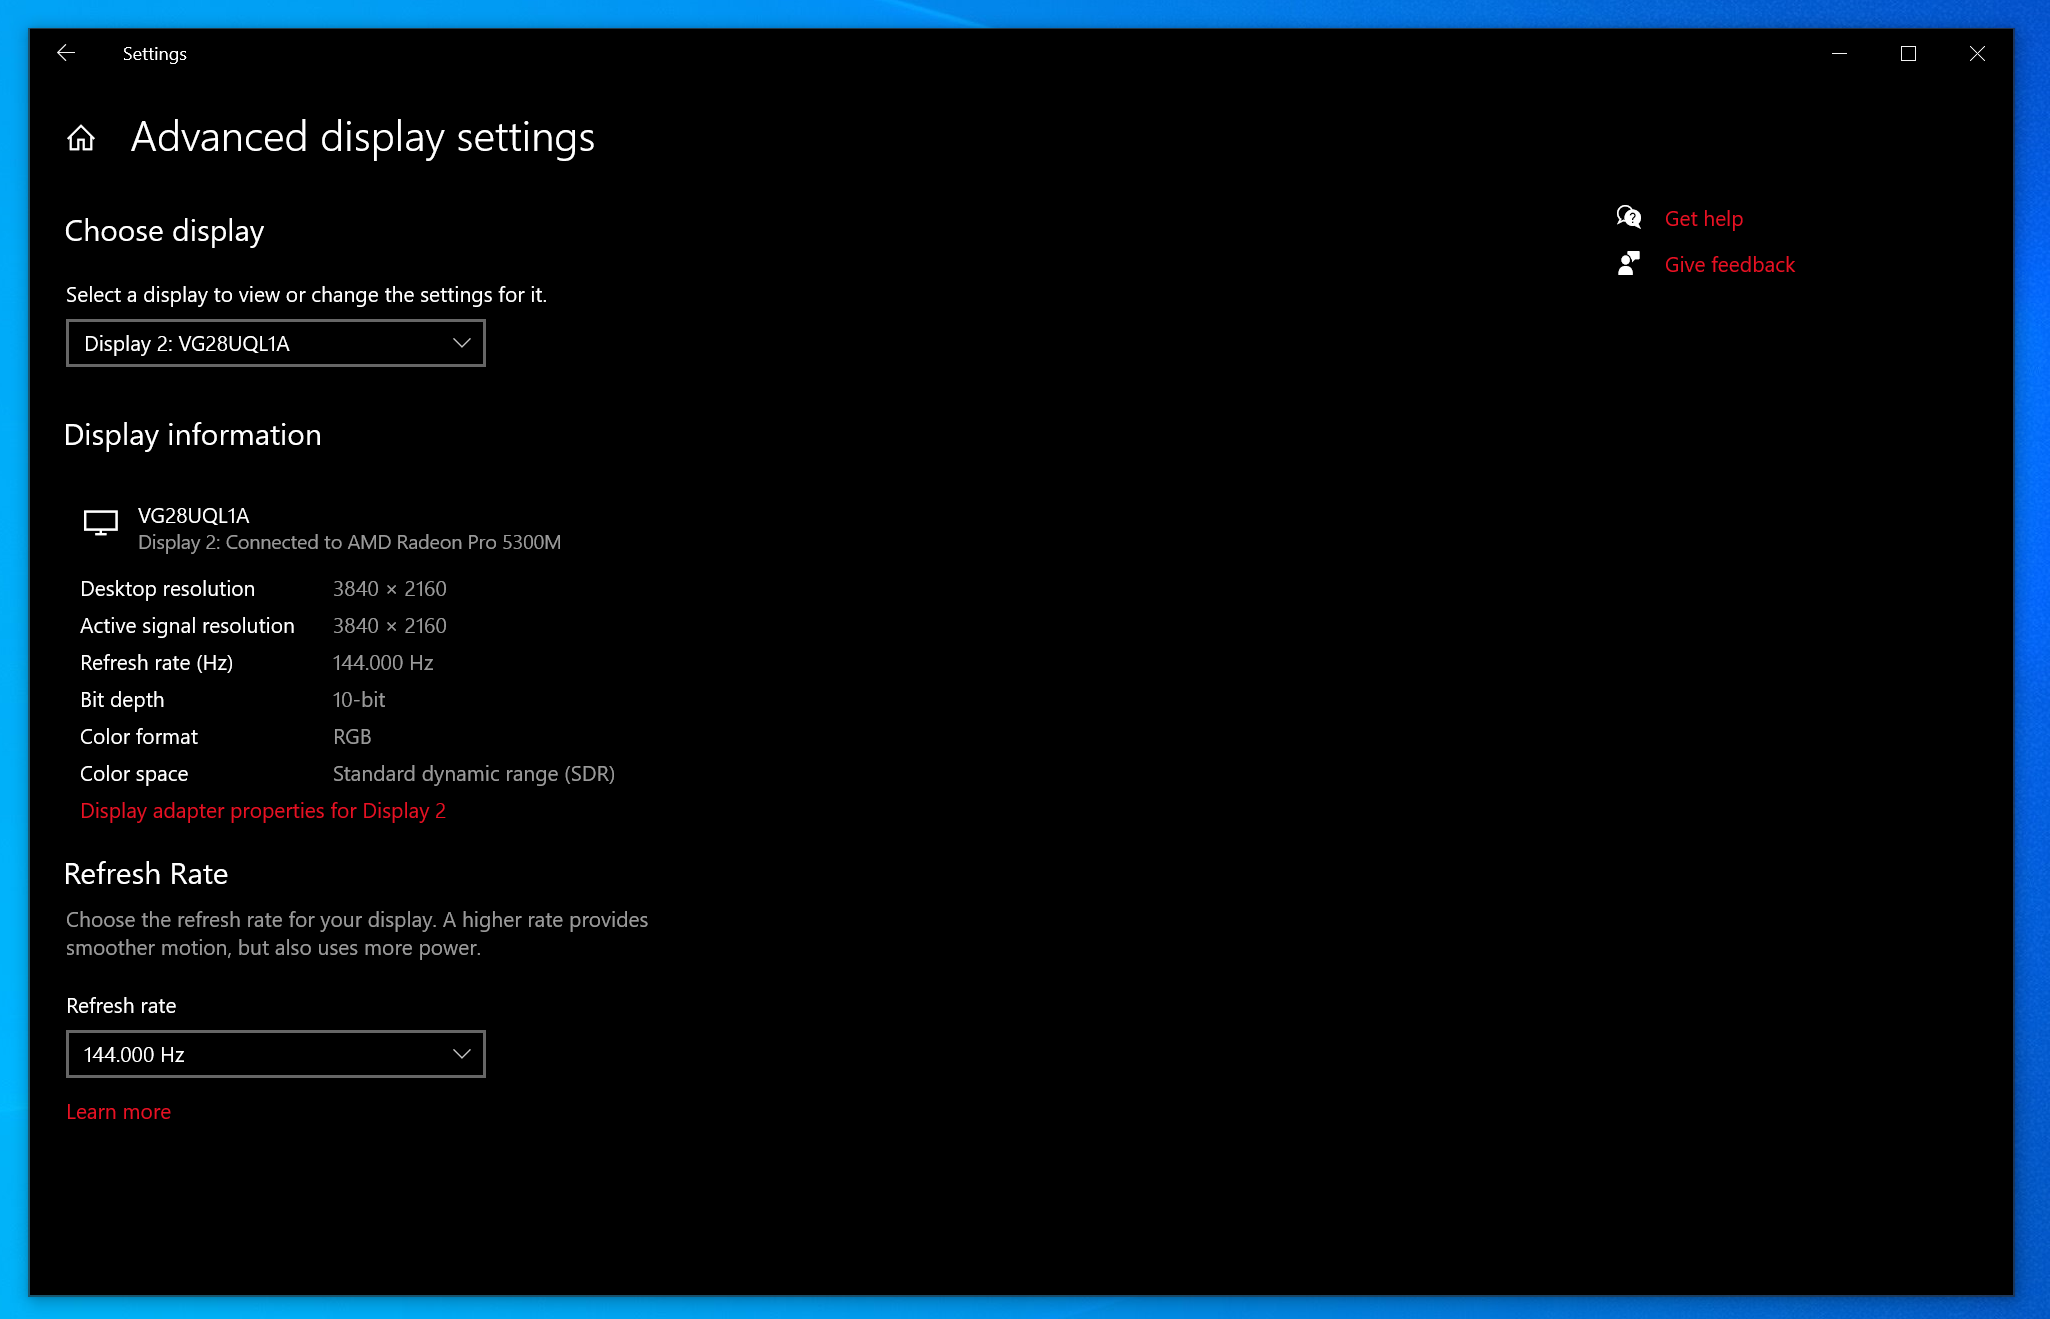2050x1319 pixels.
Task: Toggle the Display 2 VG28UQL1A selection
Action: 276,342
